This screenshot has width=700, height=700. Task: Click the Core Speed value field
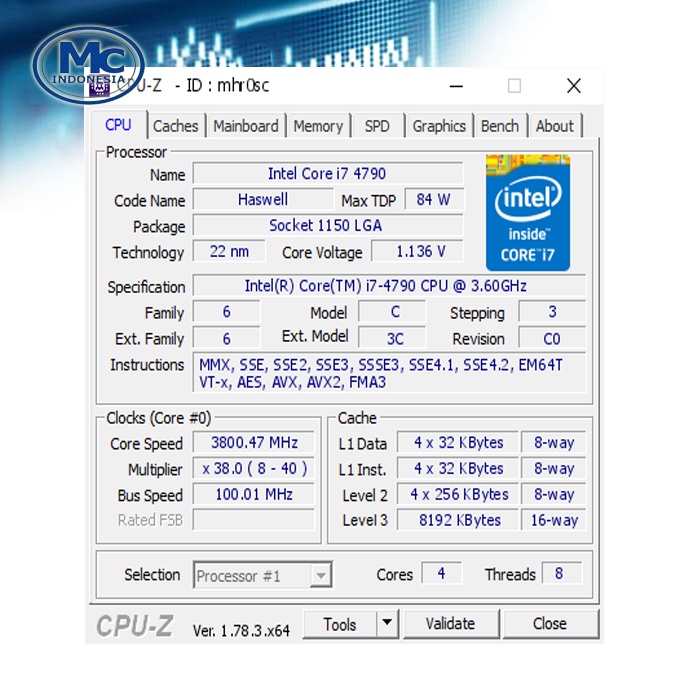coord(254,443)
